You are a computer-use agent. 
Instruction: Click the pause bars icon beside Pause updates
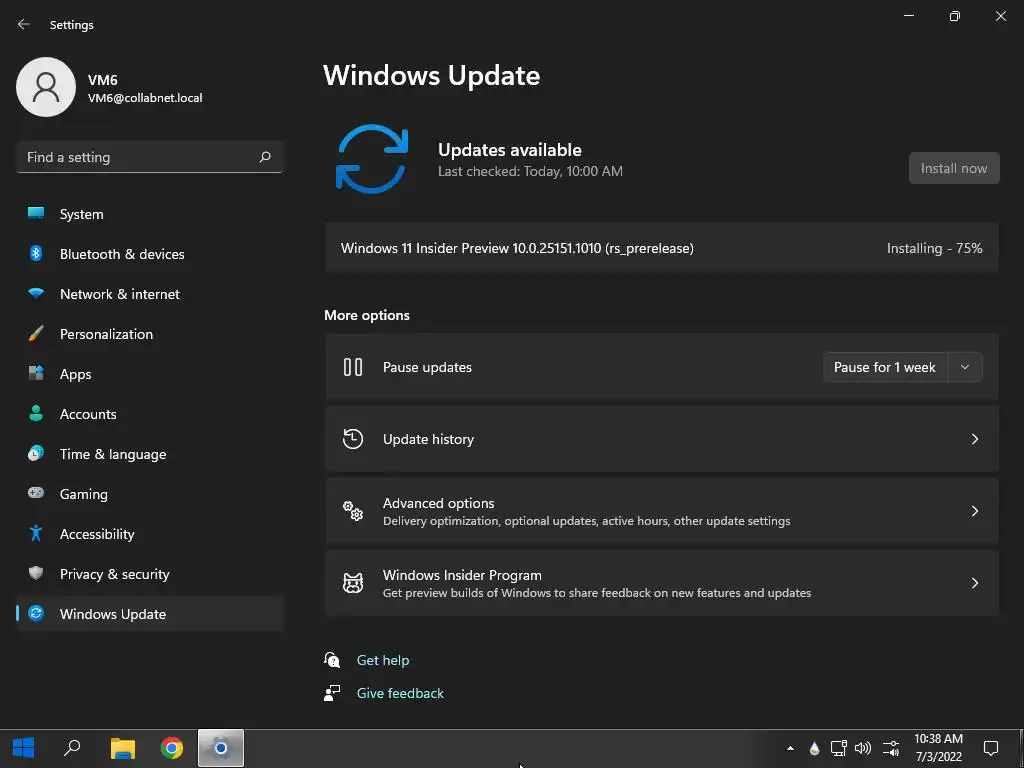tap(353, 367)
